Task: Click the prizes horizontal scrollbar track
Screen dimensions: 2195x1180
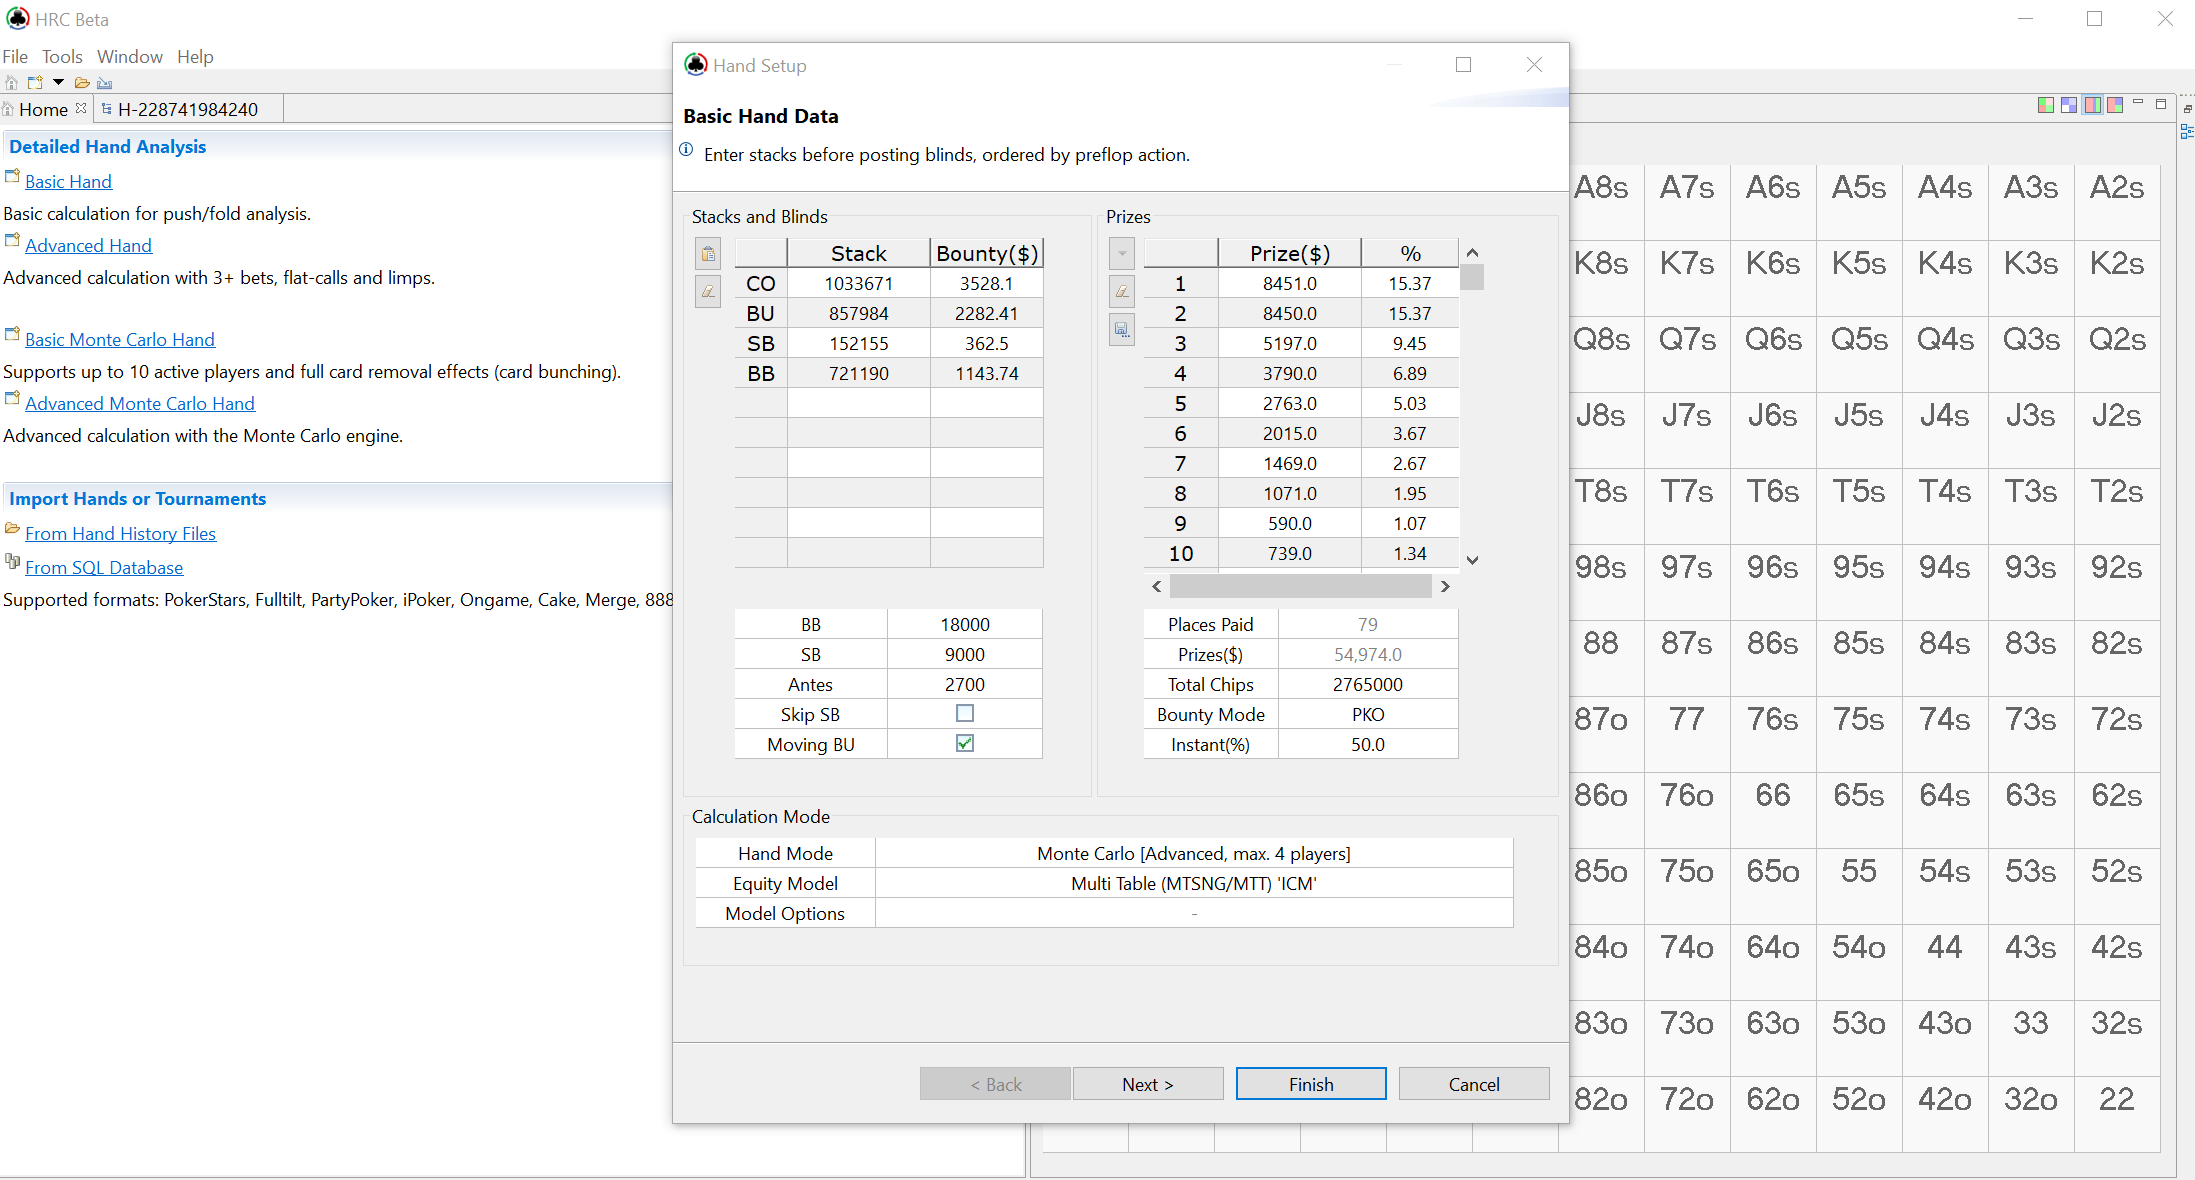Action: click(1300, 587)
